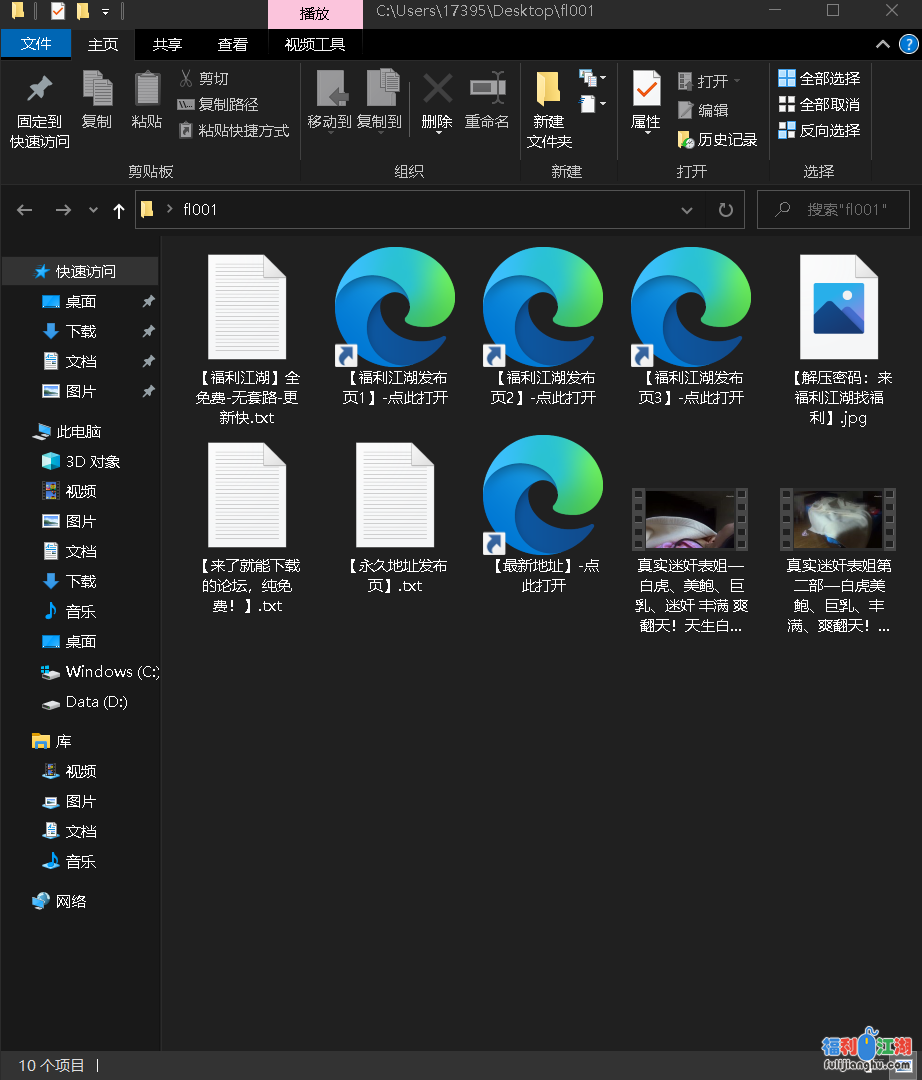Select Windows (C:) in the navigation pane
This screenshot has height=1080, width=922.
pos(99,672)
